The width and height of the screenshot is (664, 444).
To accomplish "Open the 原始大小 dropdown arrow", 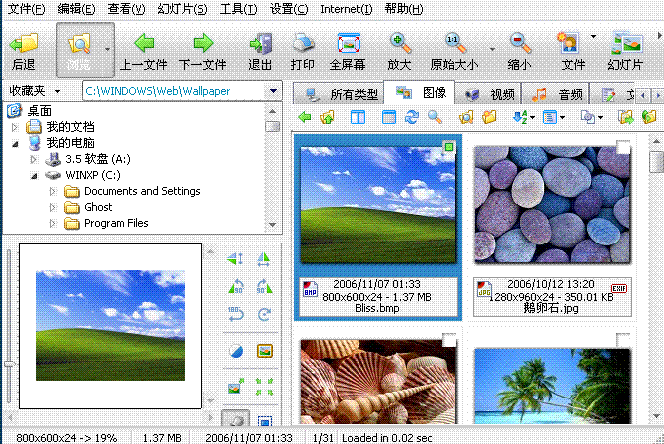I will click(492, 49).
